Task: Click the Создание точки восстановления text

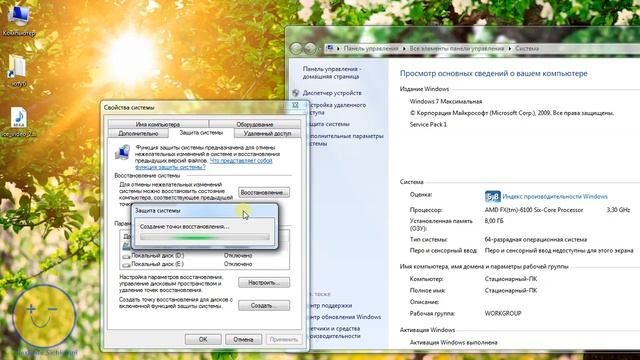Action: point(184,227)
